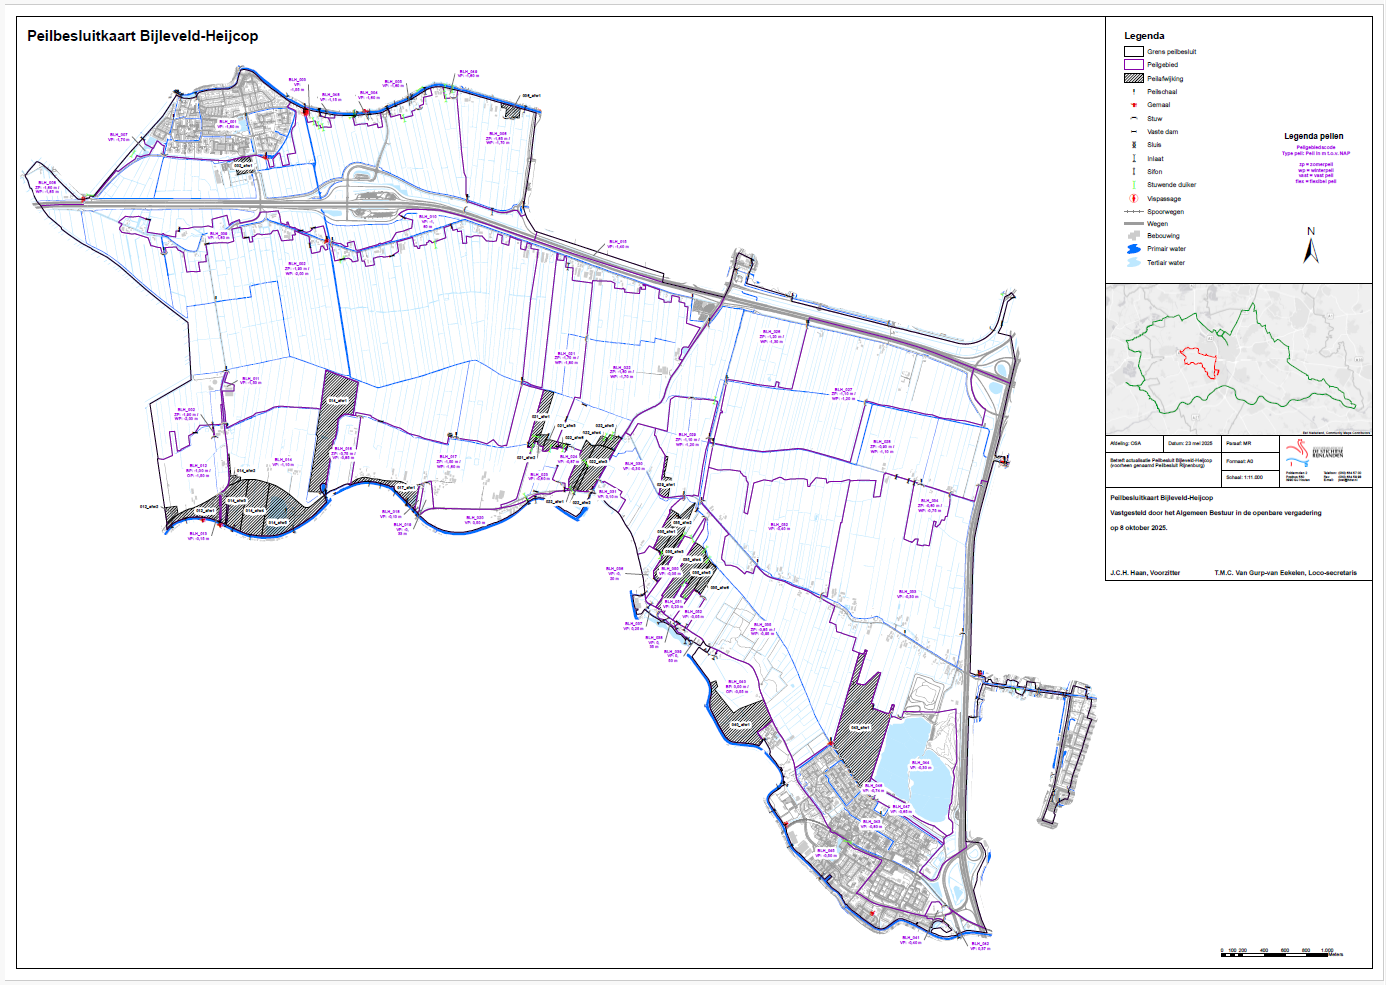The width and height of the screenshot is (1386, 985).
Task: Click the Schaal 1:11.000 cell
Action: [1244, 477]
